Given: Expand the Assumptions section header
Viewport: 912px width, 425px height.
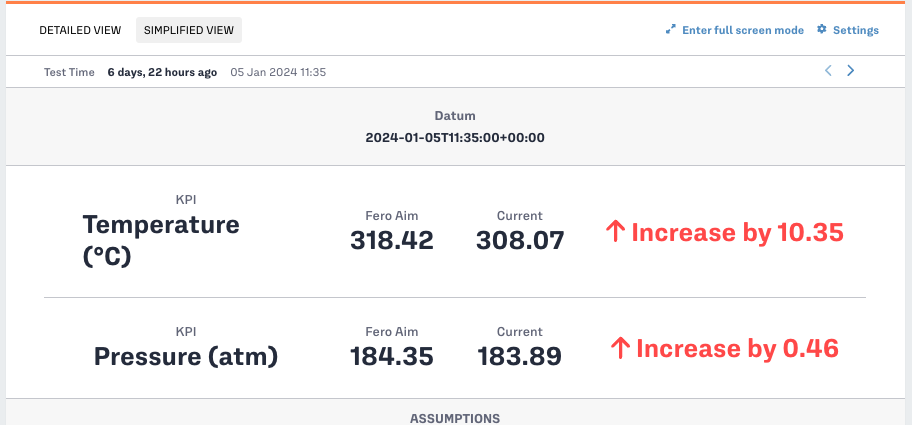Looking at the screenshot, I should pyautogui.click(x=455, y=418).
